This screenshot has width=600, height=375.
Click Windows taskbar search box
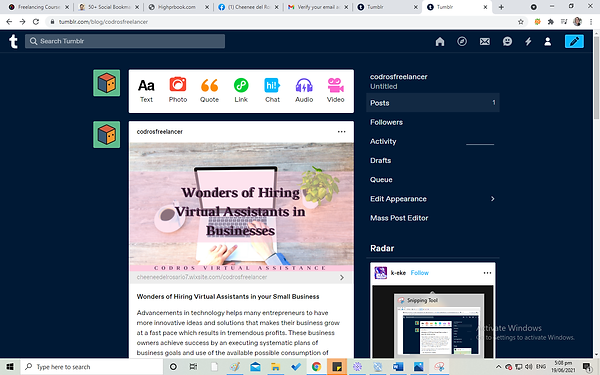point(92,367)
